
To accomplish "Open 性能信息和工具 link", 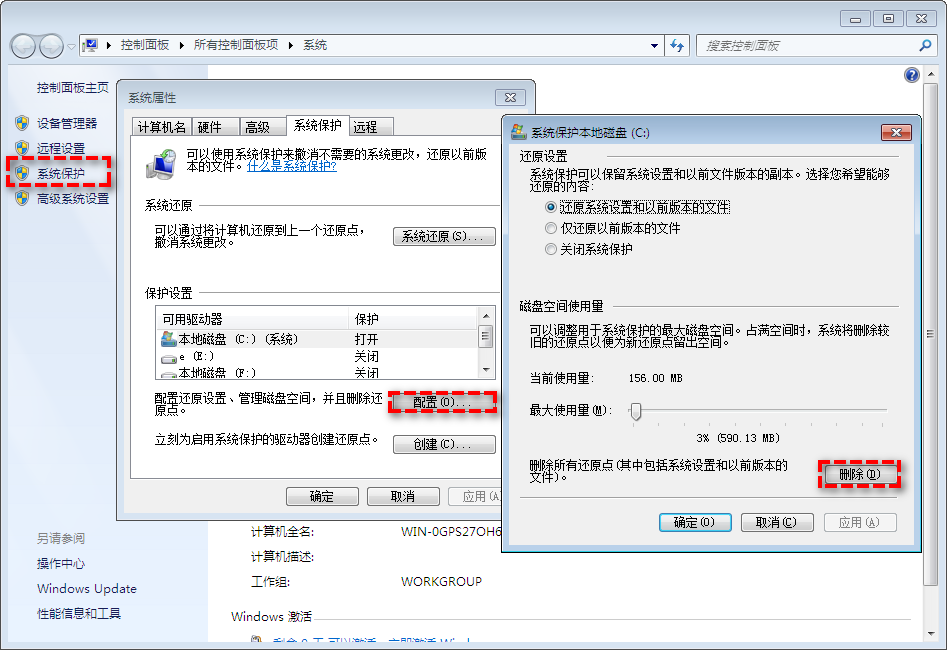I will 79,614.
